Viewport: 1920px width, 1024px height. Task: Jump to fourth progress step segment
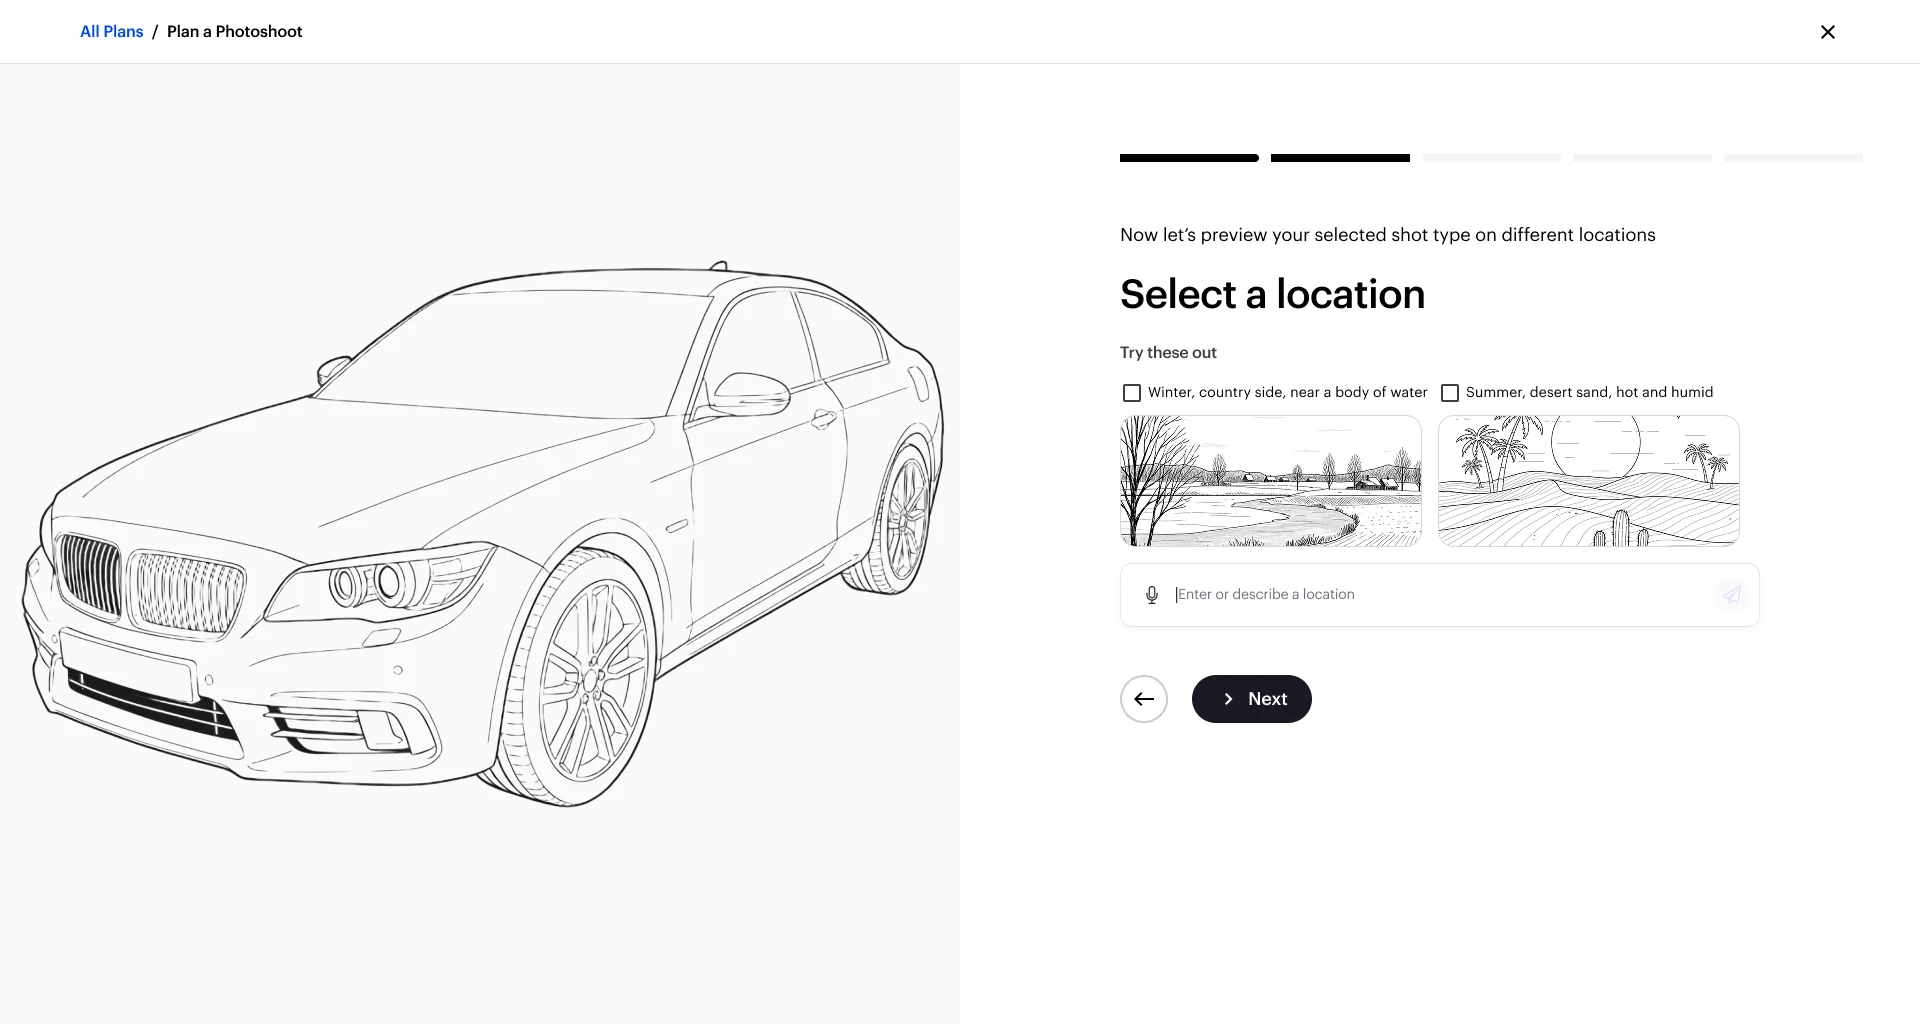click(x=1642, y=158)
